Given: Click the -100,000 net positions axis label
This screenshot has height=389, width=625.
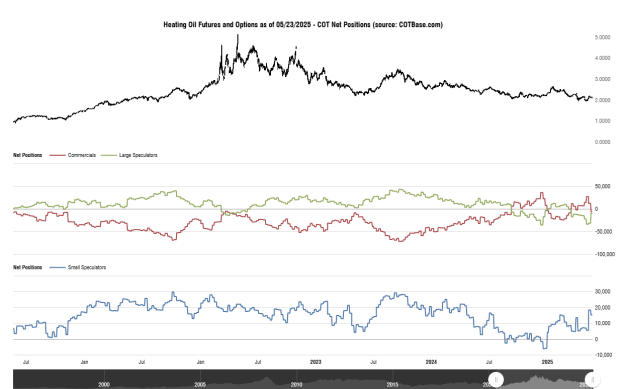Looking at the screenshot, I should (605, 254).
